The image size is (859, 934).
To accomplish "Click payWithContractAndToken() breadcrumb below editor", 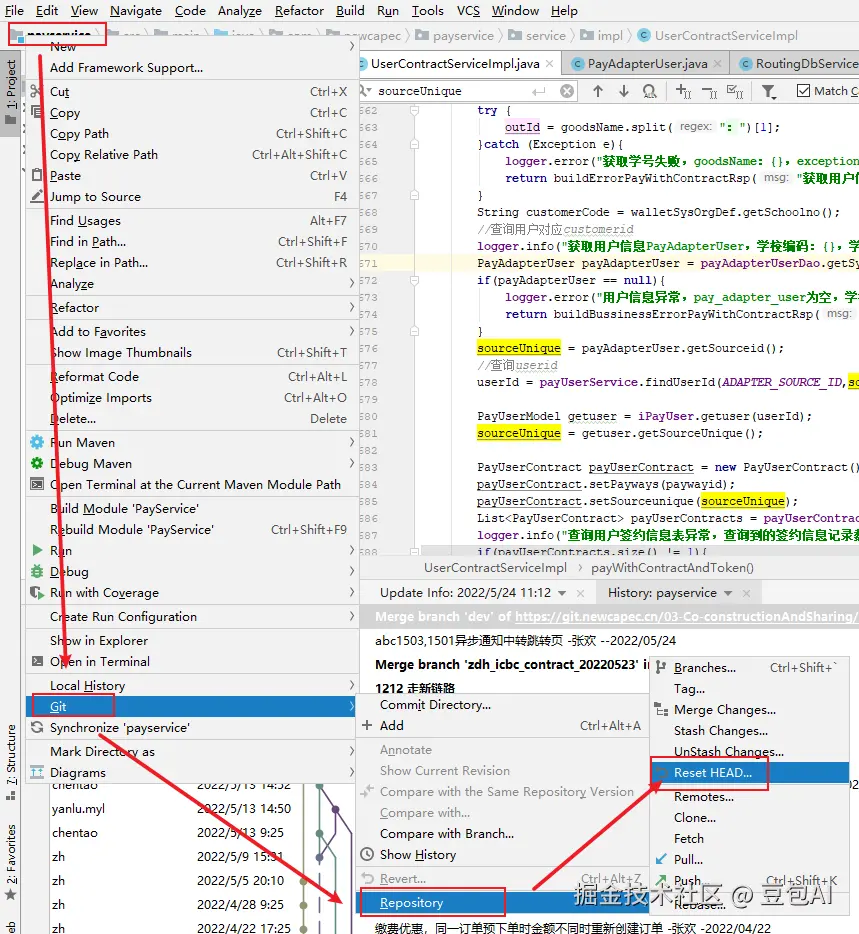I will [672, 568].
